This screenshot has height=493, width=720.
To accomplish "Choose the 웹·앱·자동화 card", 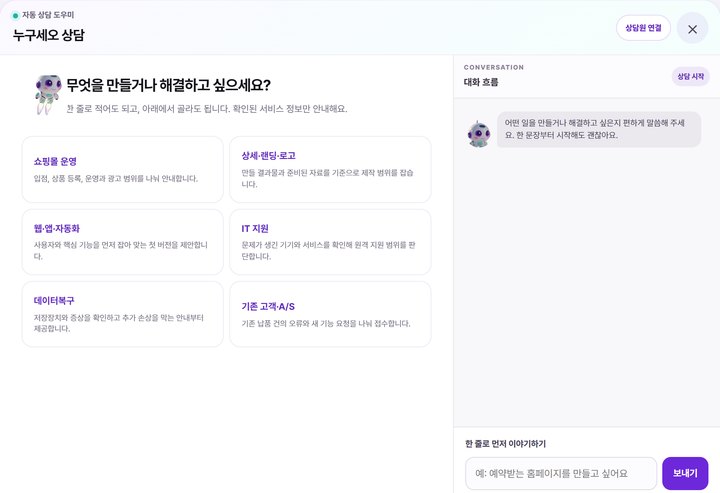I will click(123, 242).
